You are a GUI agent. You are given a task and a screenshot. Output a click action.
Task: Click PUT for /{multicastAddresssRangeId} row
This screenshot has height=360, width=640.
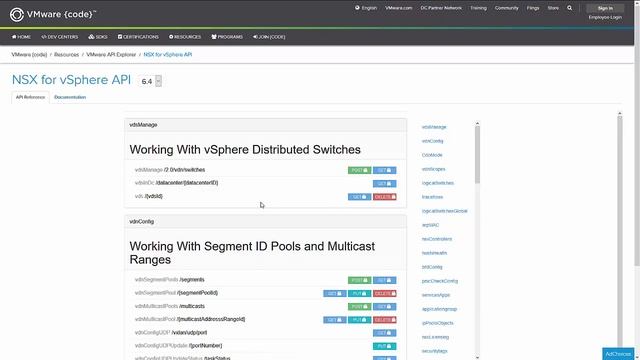(x=360, y=320)
